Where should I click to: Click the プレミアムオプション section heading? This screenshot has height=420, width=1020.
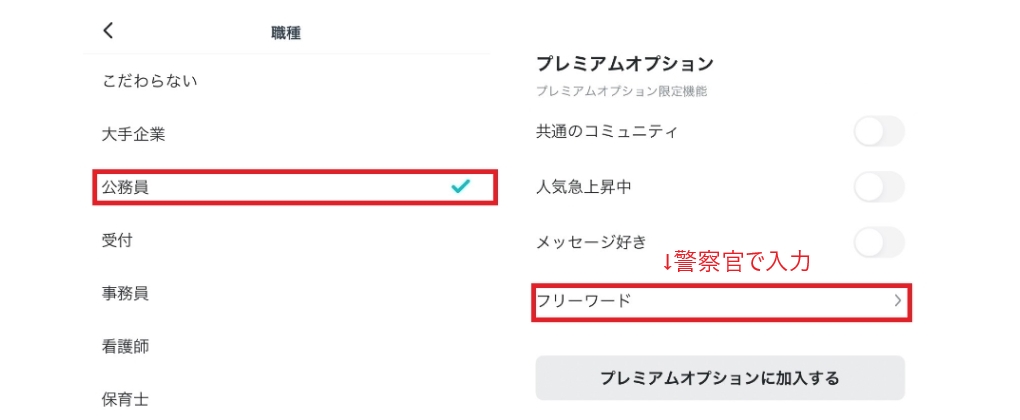[624, 63]
